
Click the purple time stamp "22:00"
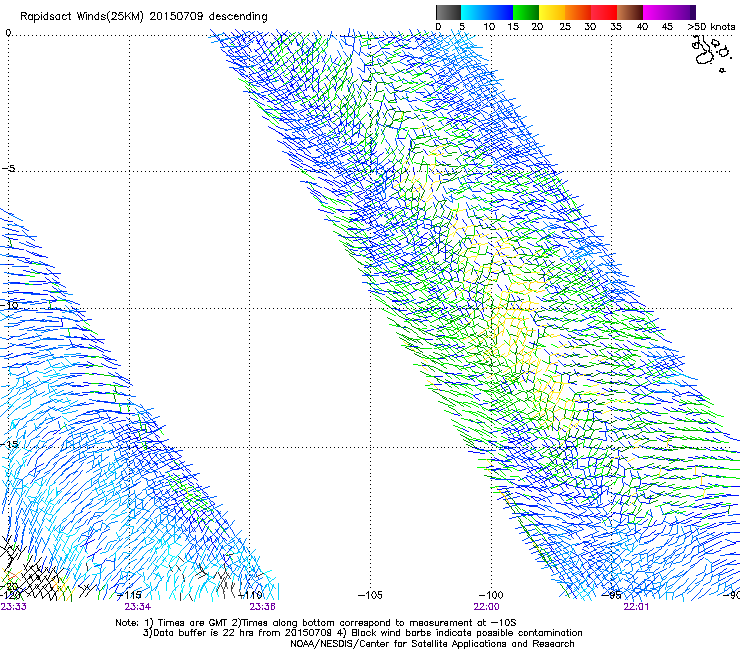(486, 606)
